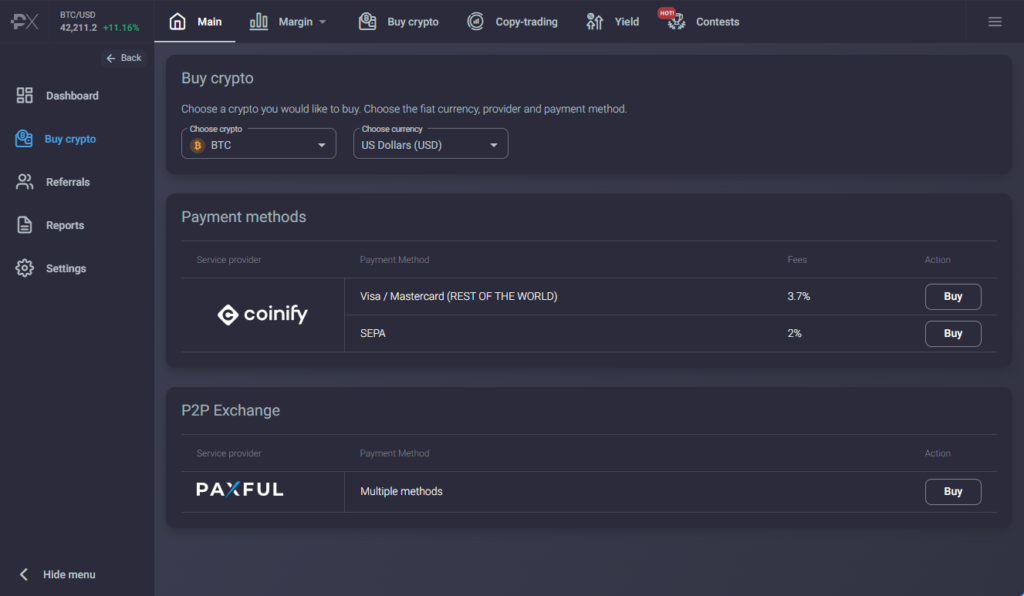Open the Choose crypto dropdown

pyautogui.click(x=258, y=143)
